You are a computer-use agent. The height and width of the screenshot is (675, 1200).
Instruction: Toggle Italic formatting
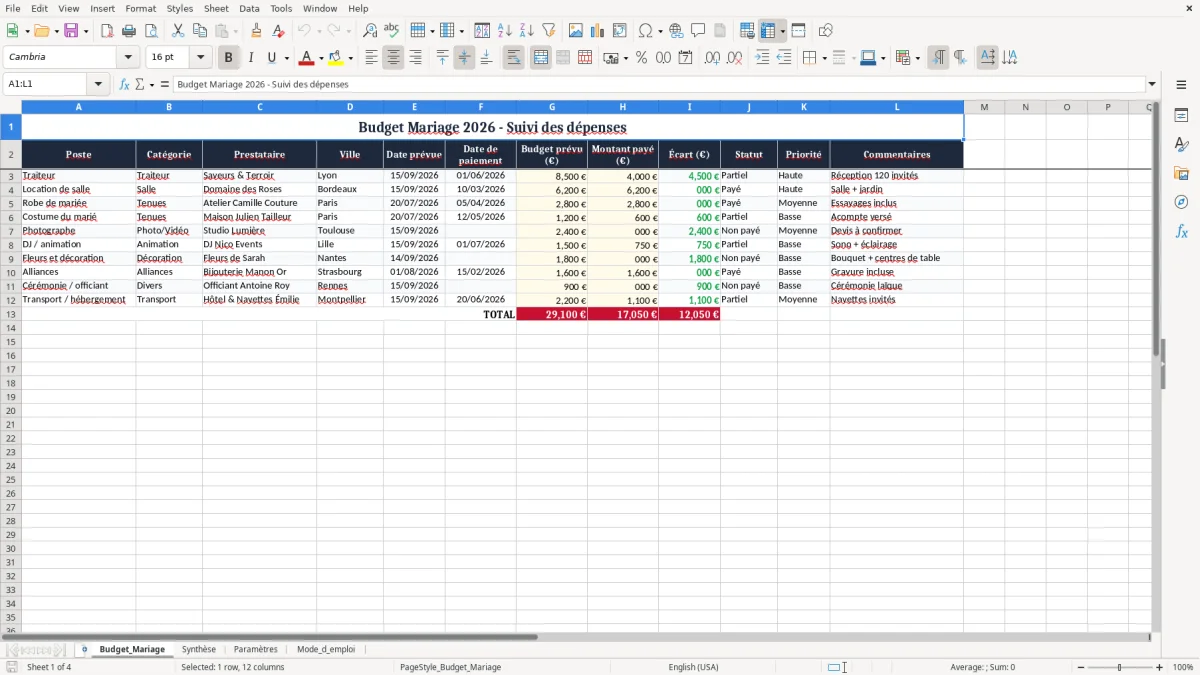[x=251, y=58]
